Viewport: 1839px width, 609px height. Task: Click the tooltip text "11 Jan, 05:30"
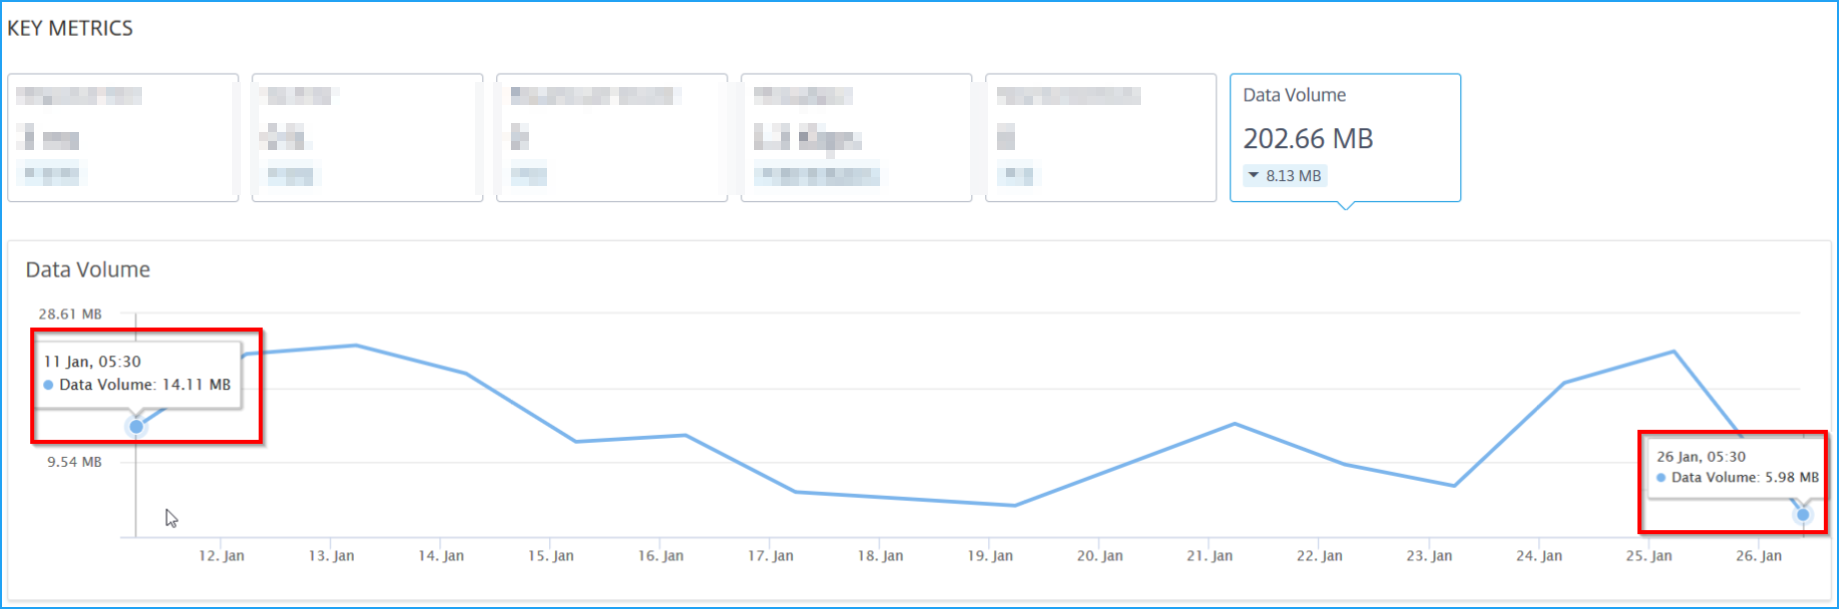coord(92,362)
